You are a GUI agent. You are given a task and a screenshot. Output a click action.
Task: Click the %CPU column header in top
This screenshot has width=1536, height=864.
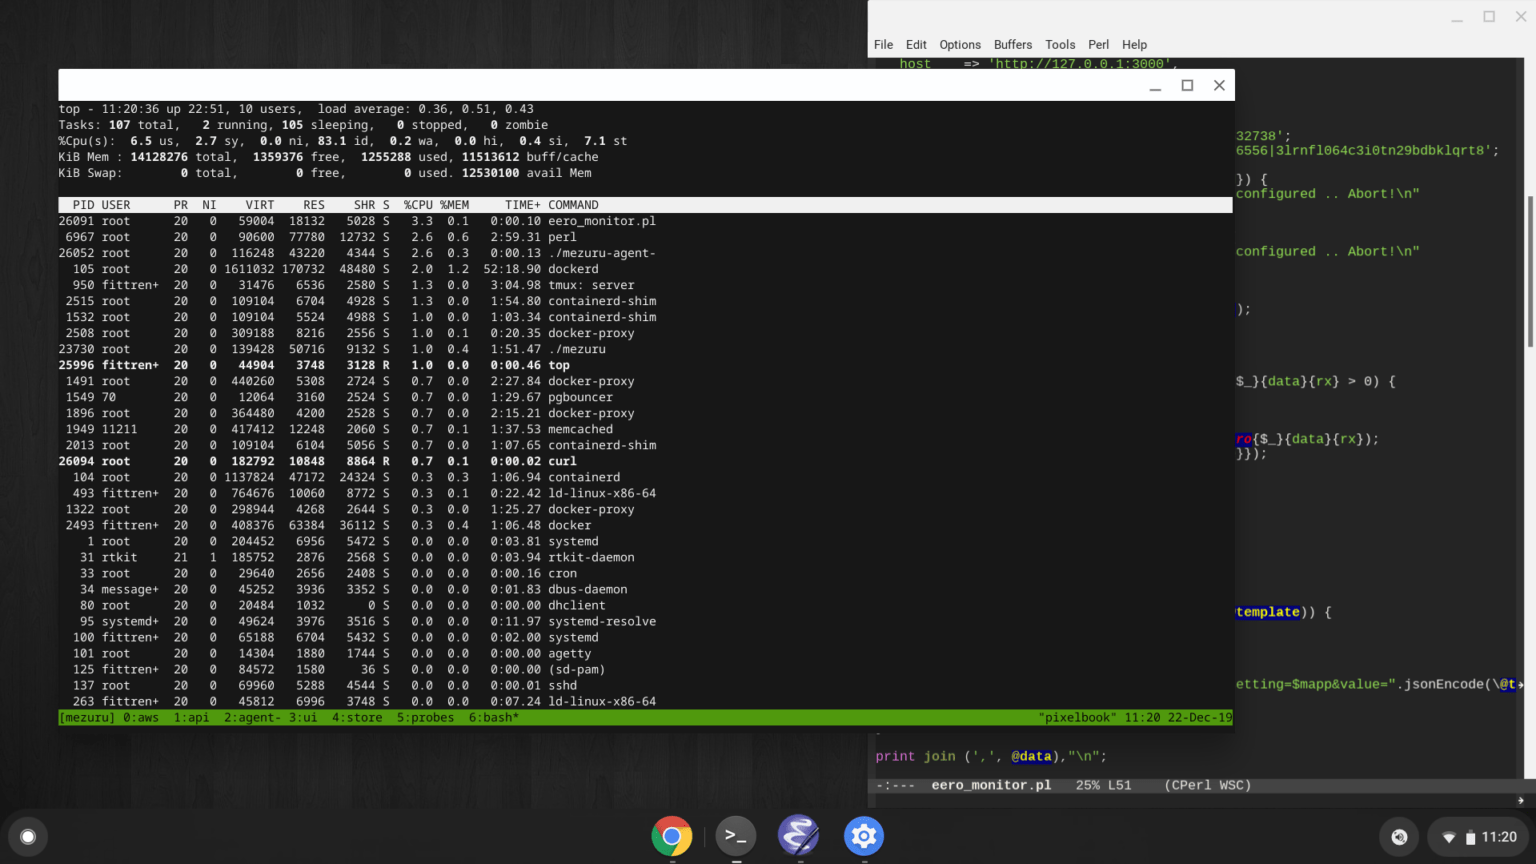pyautogui.click(x=419, y=204)
